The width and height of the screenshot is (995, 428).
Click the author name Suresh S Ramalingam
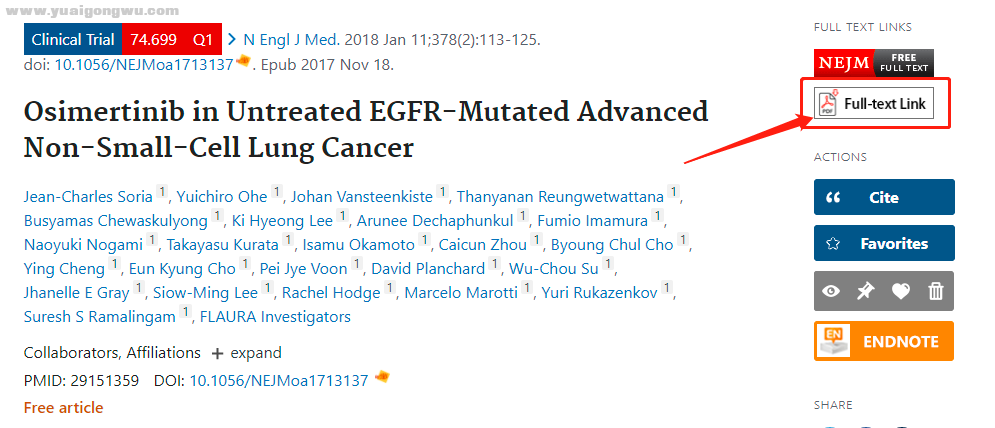pos(100,316)
